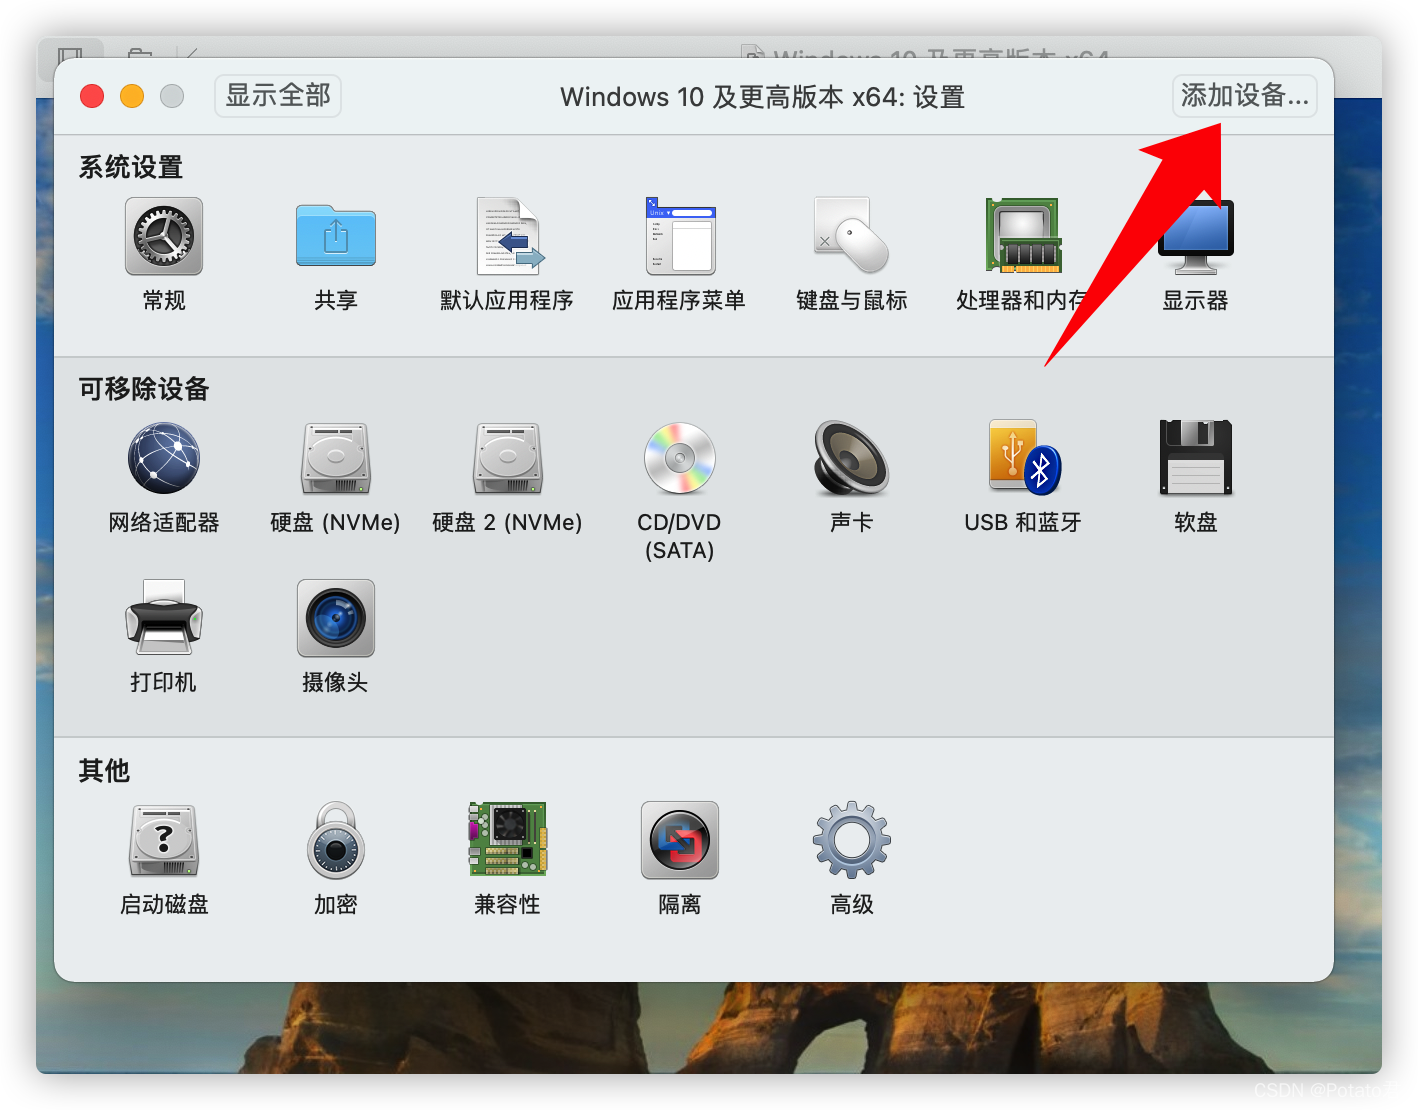The width and height of the screenshot is (1418, 1110).
Task: Open the 声卡 sound card settings
Action: tap(852, 459)
